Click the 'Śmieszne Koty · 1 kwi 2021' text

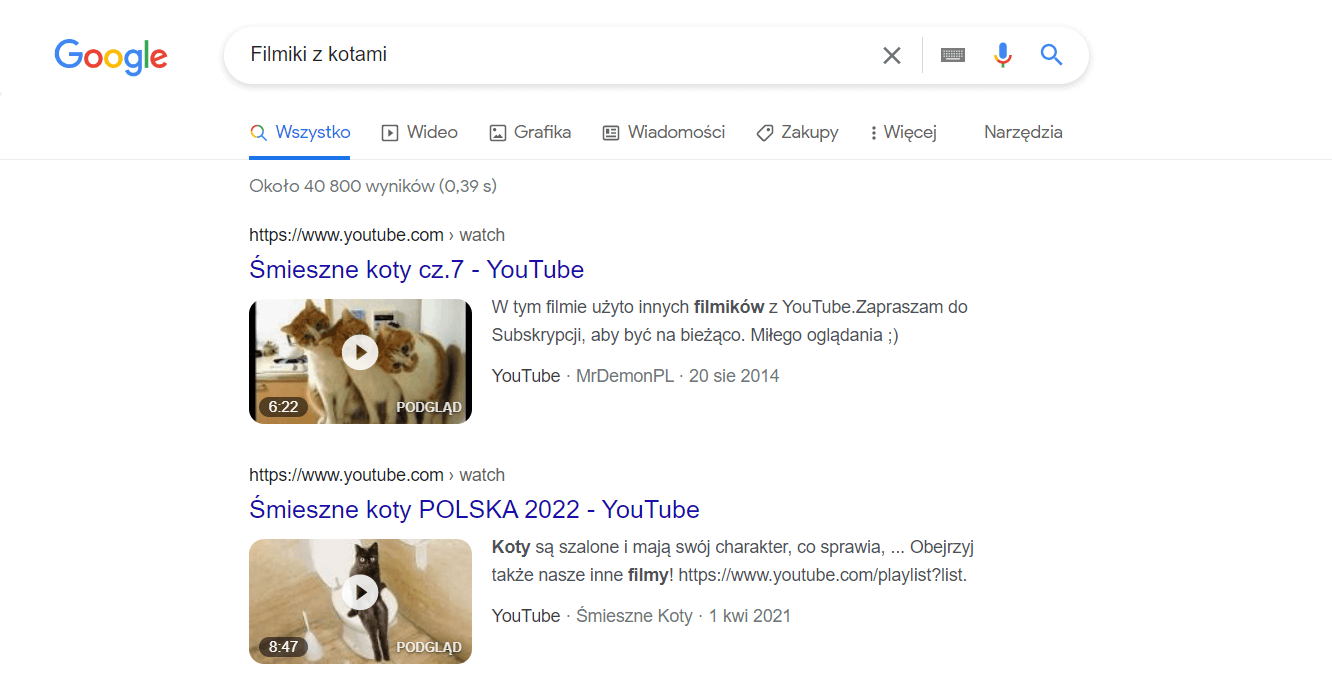[x=683, y=616]
